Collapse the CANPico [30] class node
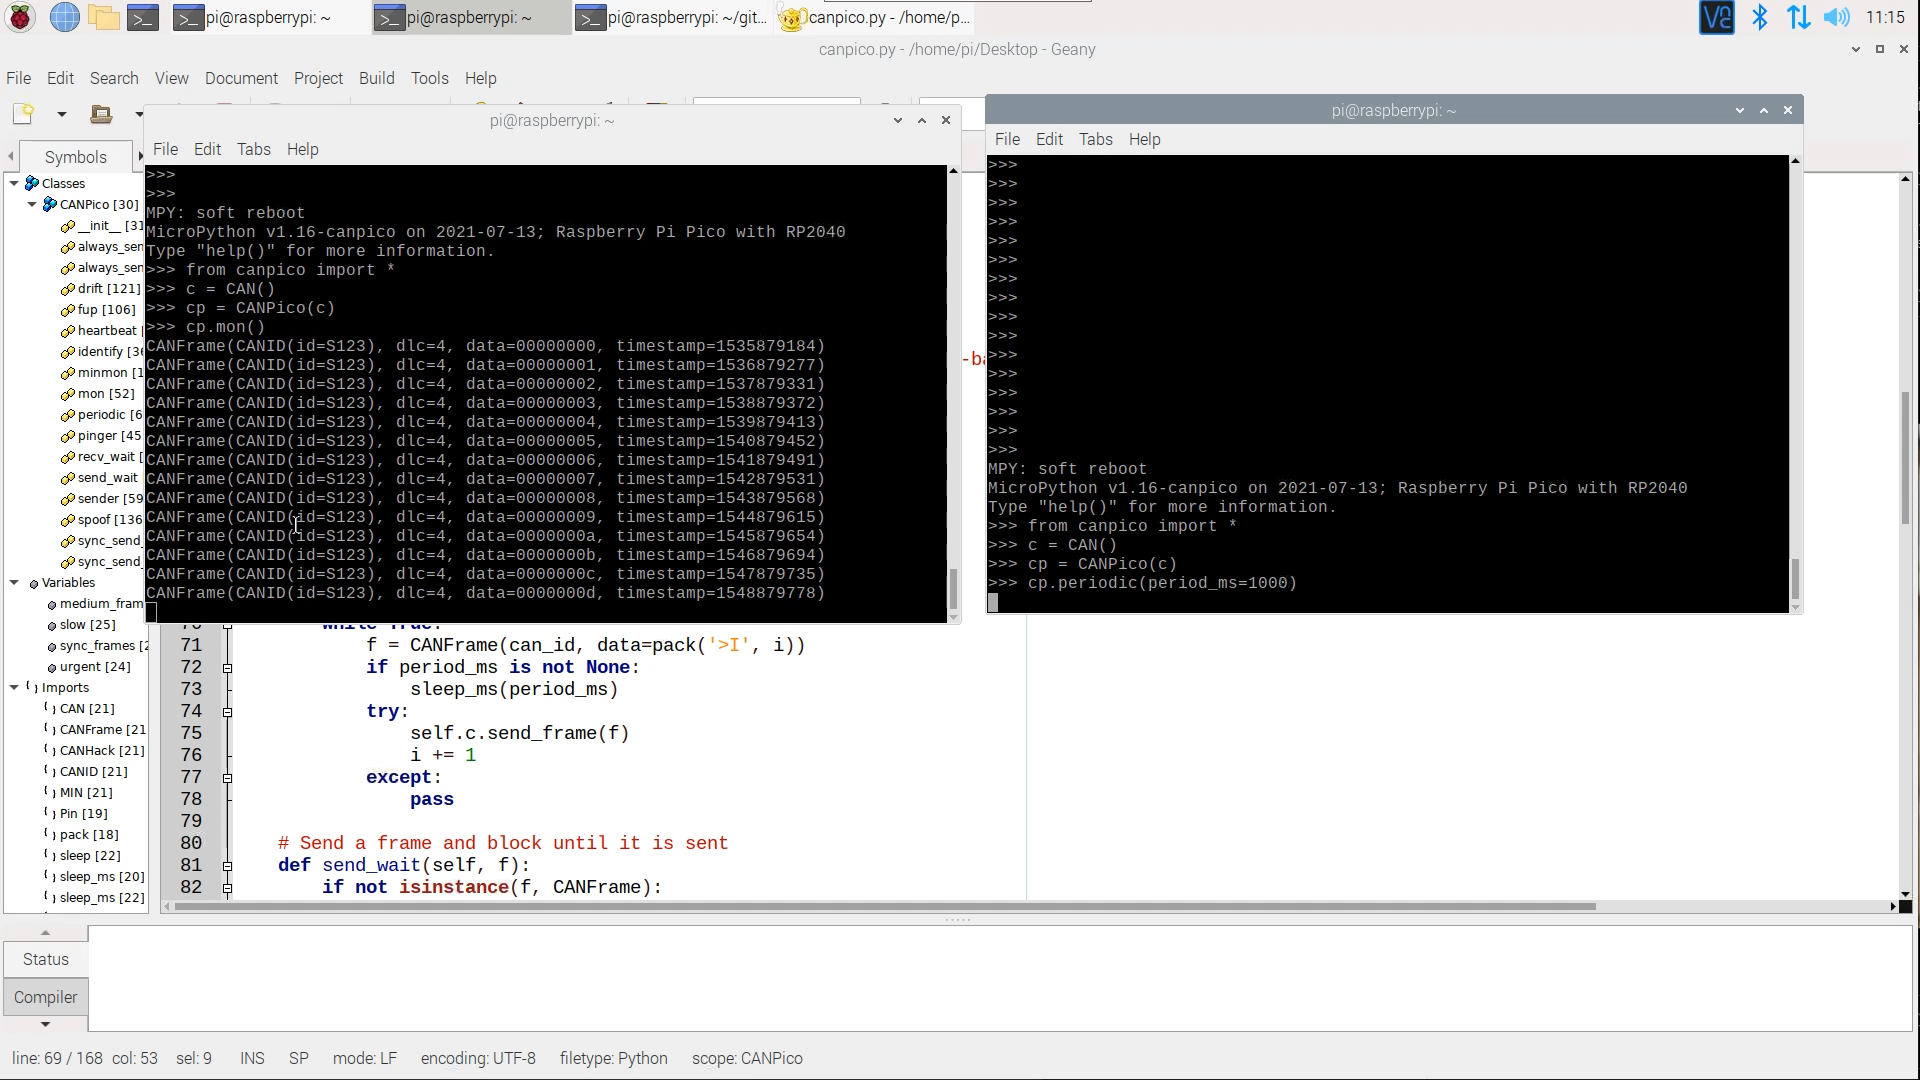Image resolution: width=1920 pixels, height=1080 pixels. pyautogui.click(x=32, y=204)
